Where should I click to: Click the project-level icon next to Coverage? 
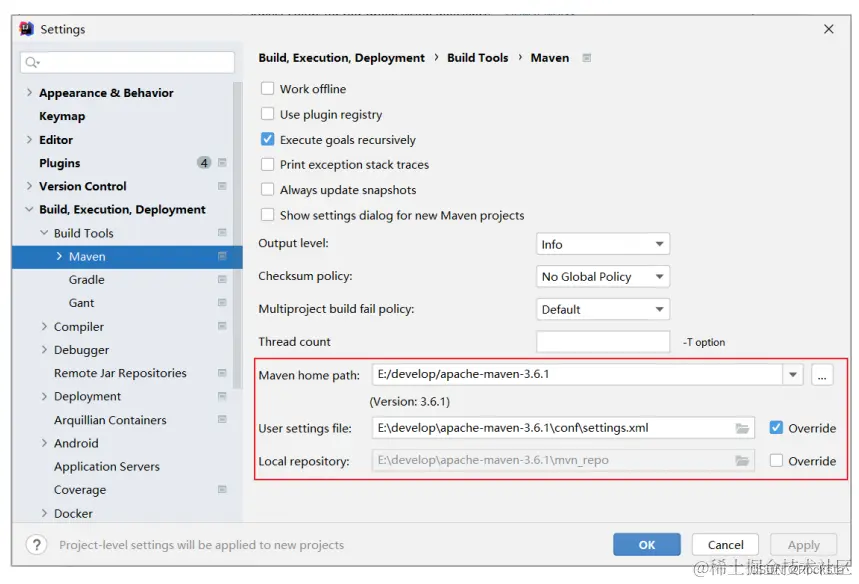tap(222, 489)
